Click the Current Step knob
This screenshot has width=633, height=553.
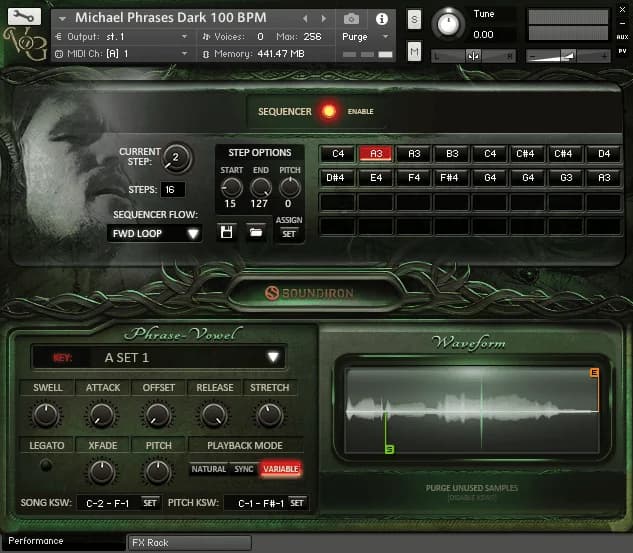pos(176,158)
